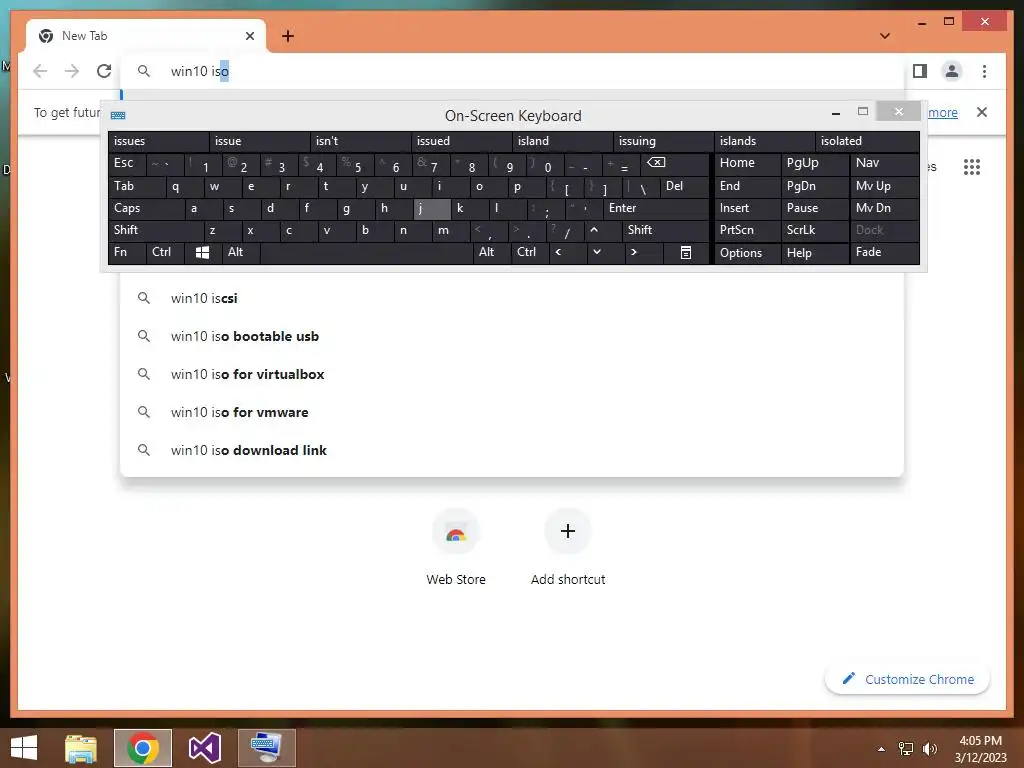The width and height of the screenshot is (1024, 768).
Task: Toggle the left Alt key
Action: [241, 252]
